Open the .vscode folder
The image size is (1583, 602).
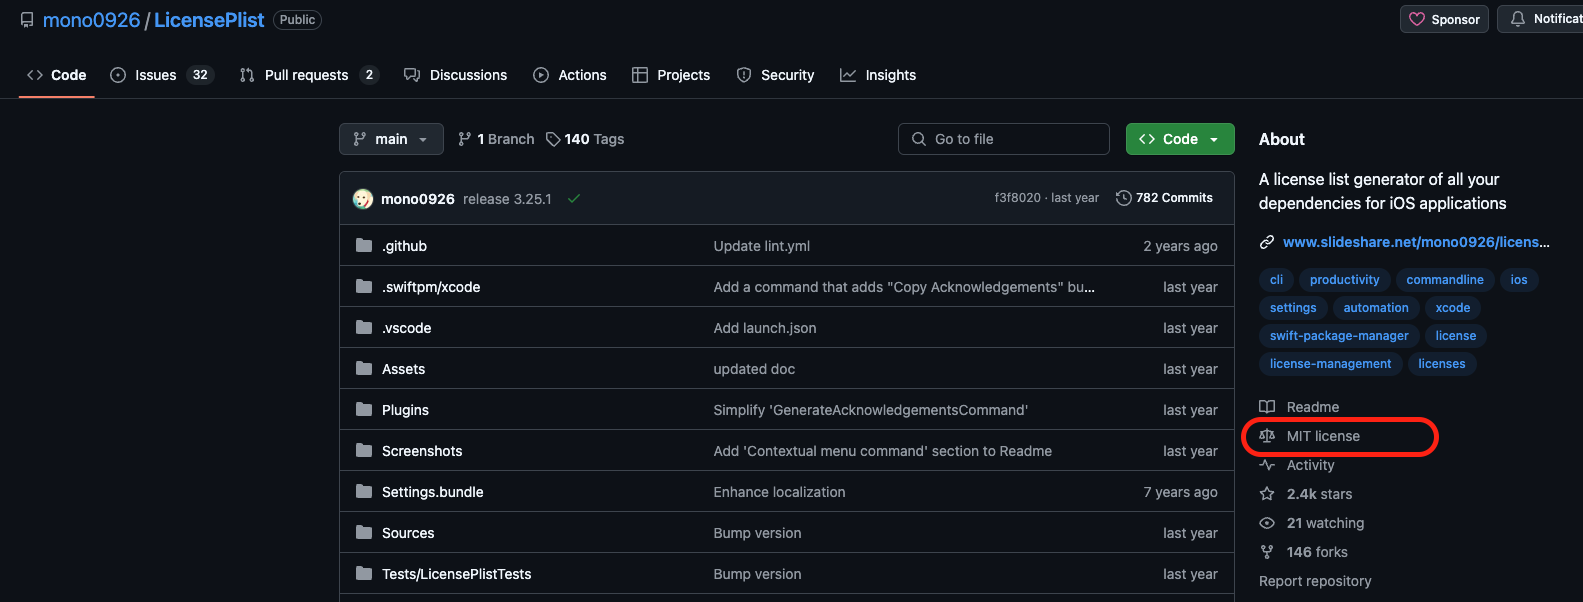[x=406, y=328]
